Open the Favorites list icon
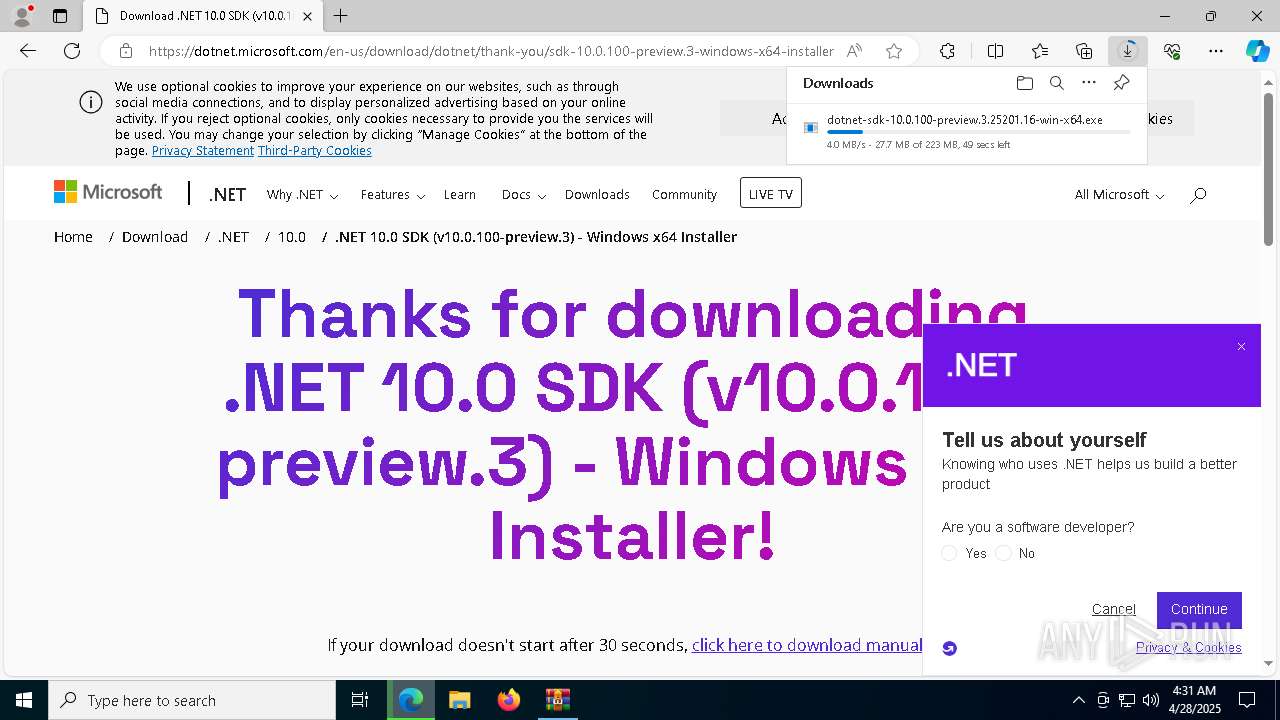1280x720 pixels. point(1040,51)
